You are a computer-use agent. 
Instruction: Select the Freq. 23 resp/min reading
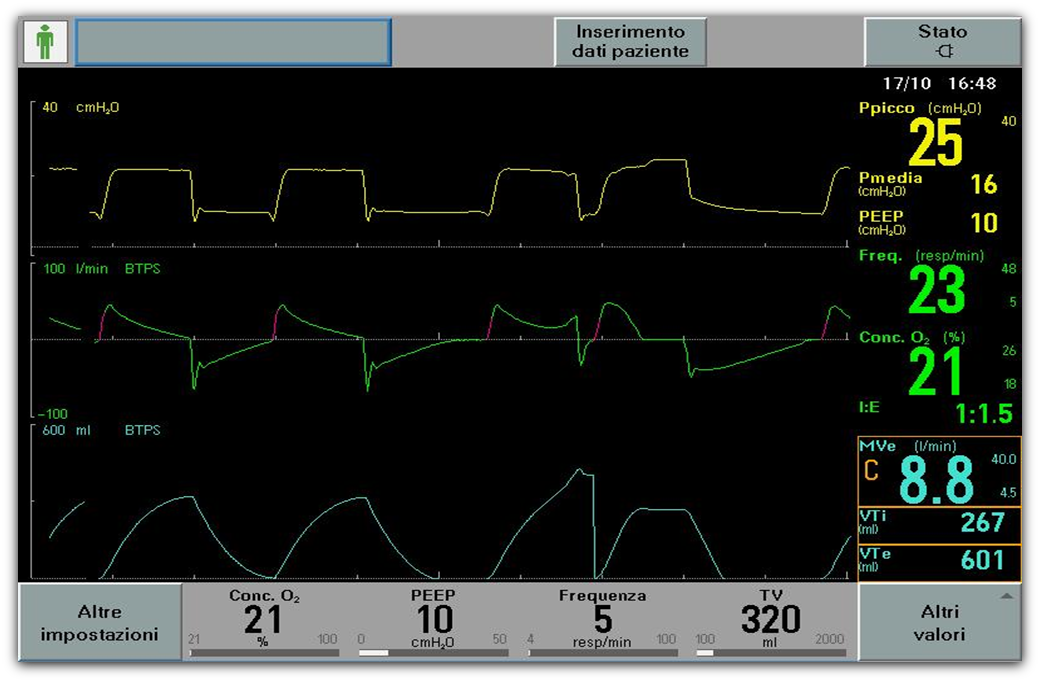[936, 290]
